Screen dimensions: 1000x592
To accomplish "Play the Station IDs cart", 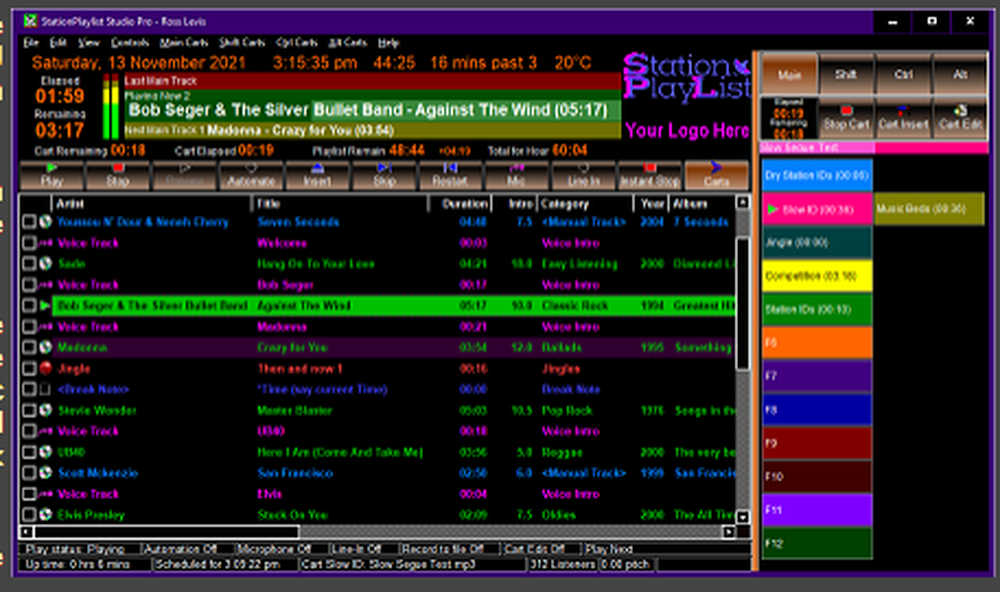I will click(x=816, y=309).
